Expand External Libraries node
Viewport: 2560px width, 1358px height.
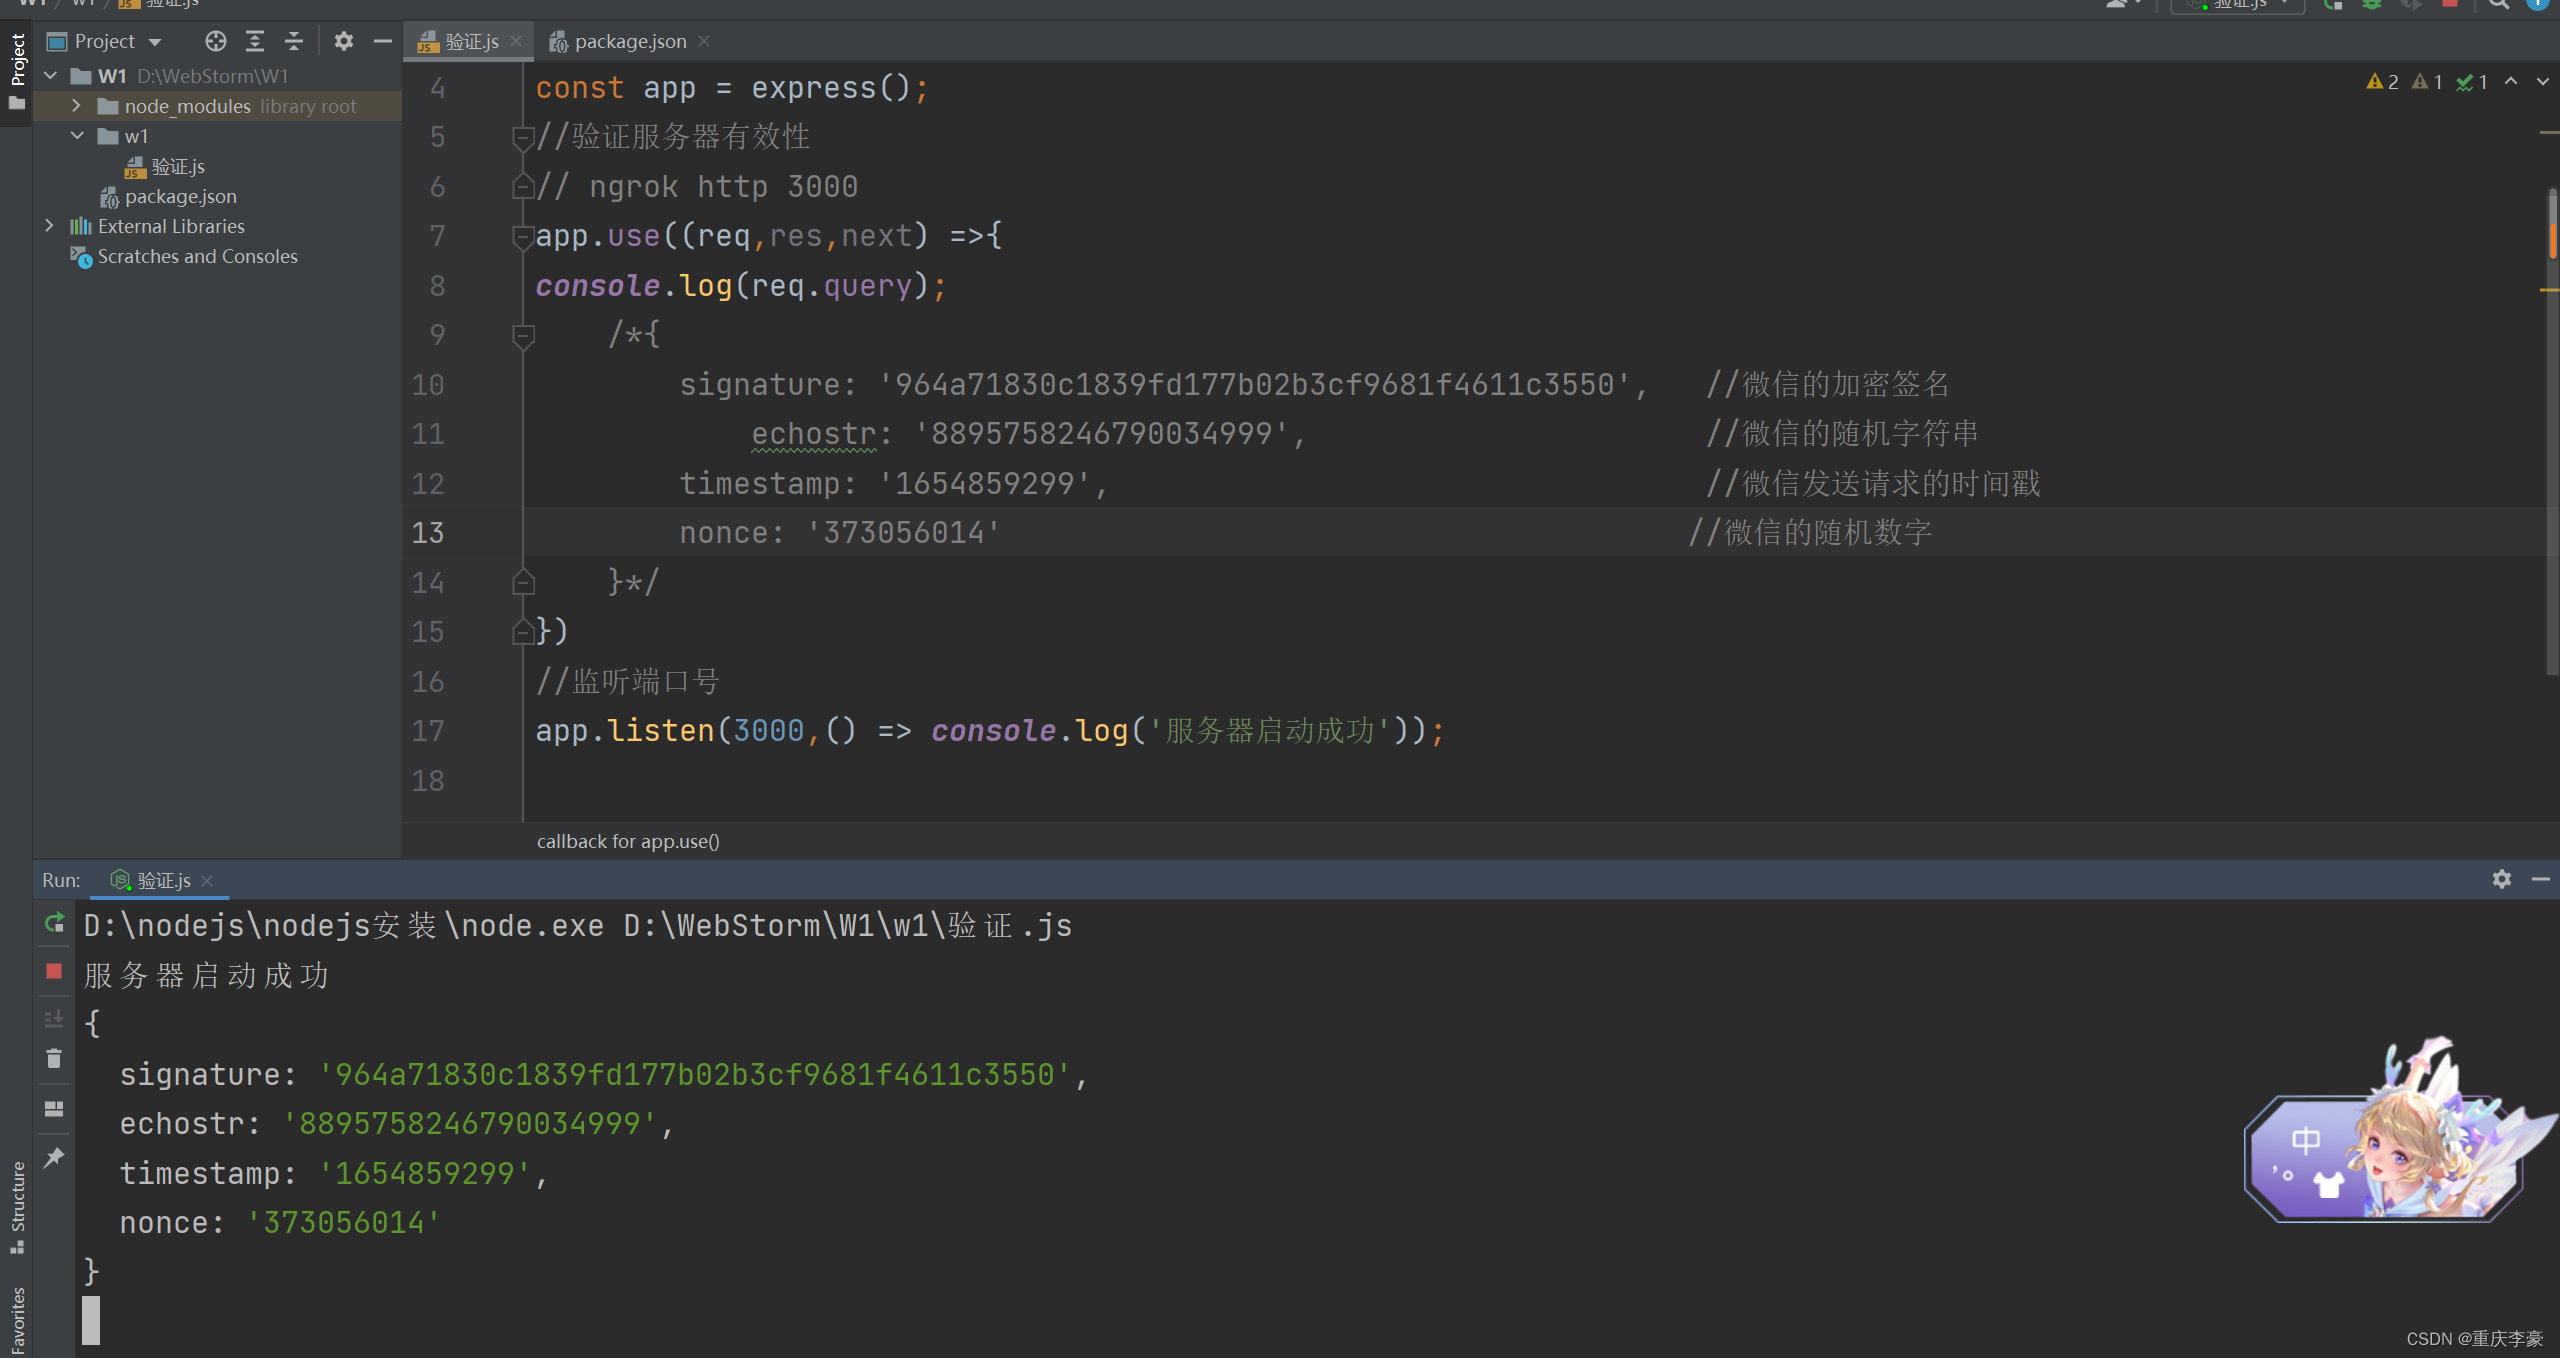tap(49, 226)
